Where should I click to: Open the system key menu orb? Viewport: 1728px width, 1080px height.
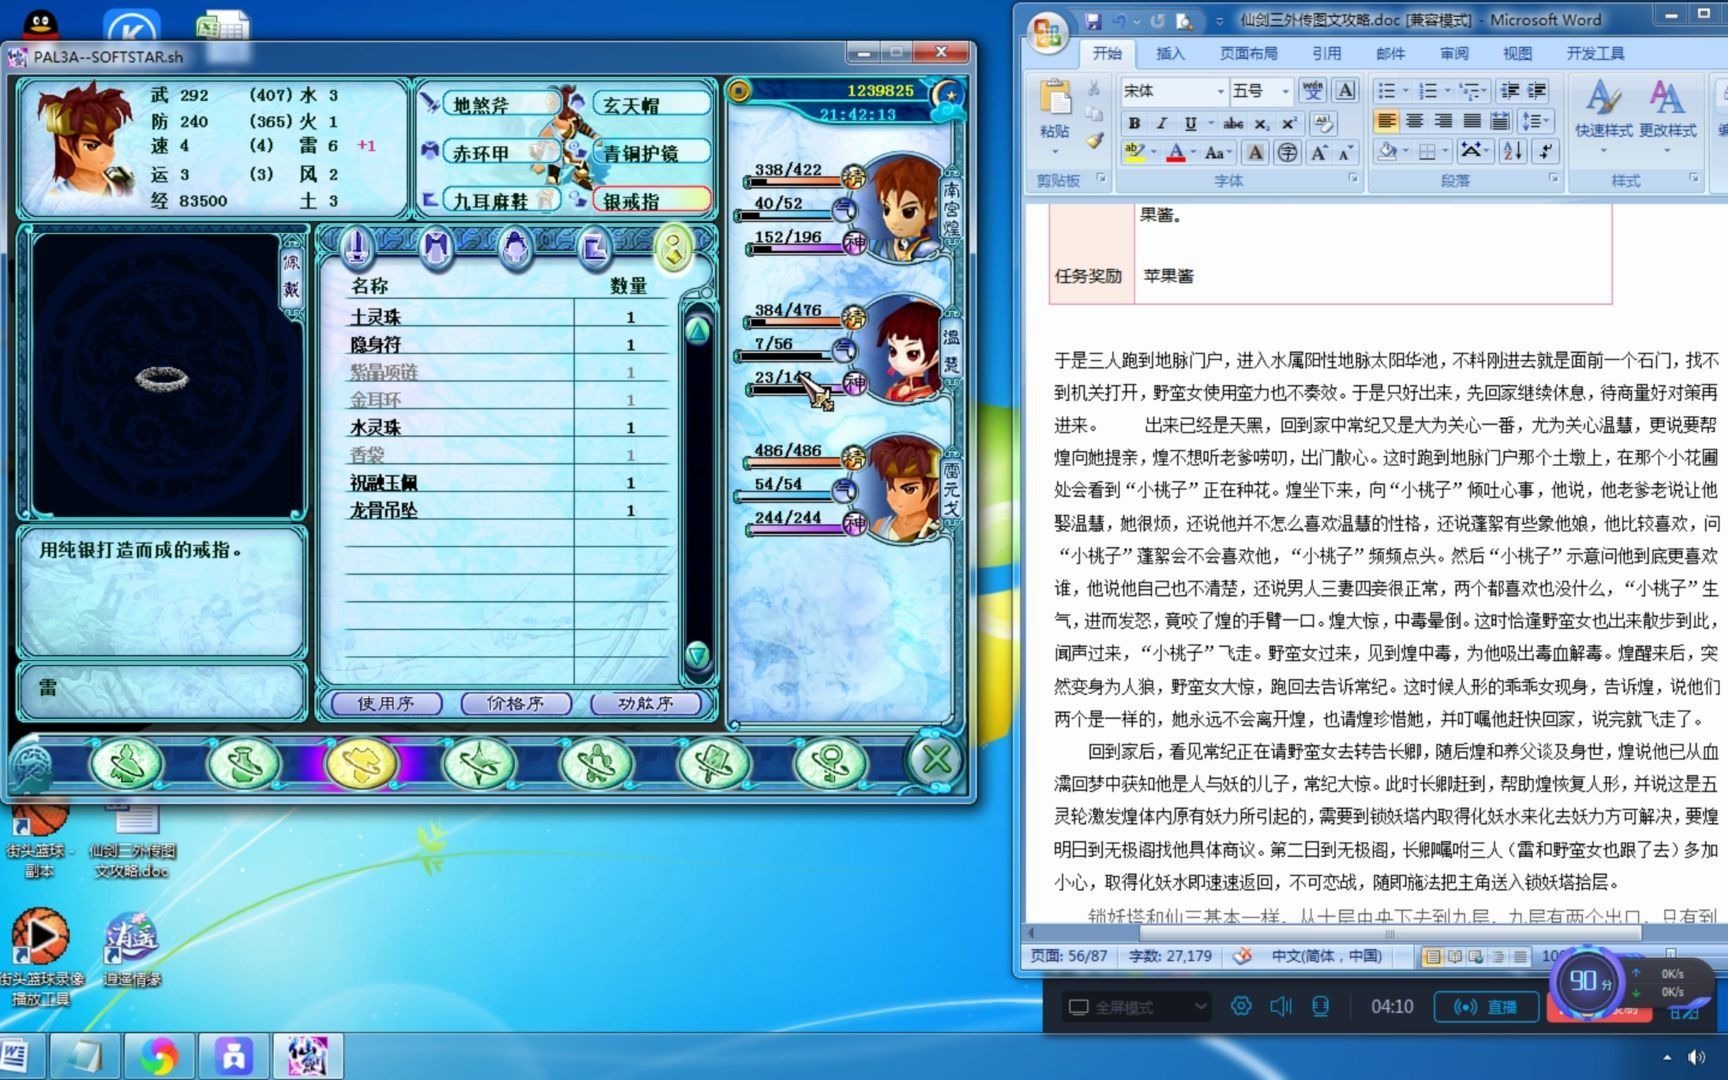(831, 765)
